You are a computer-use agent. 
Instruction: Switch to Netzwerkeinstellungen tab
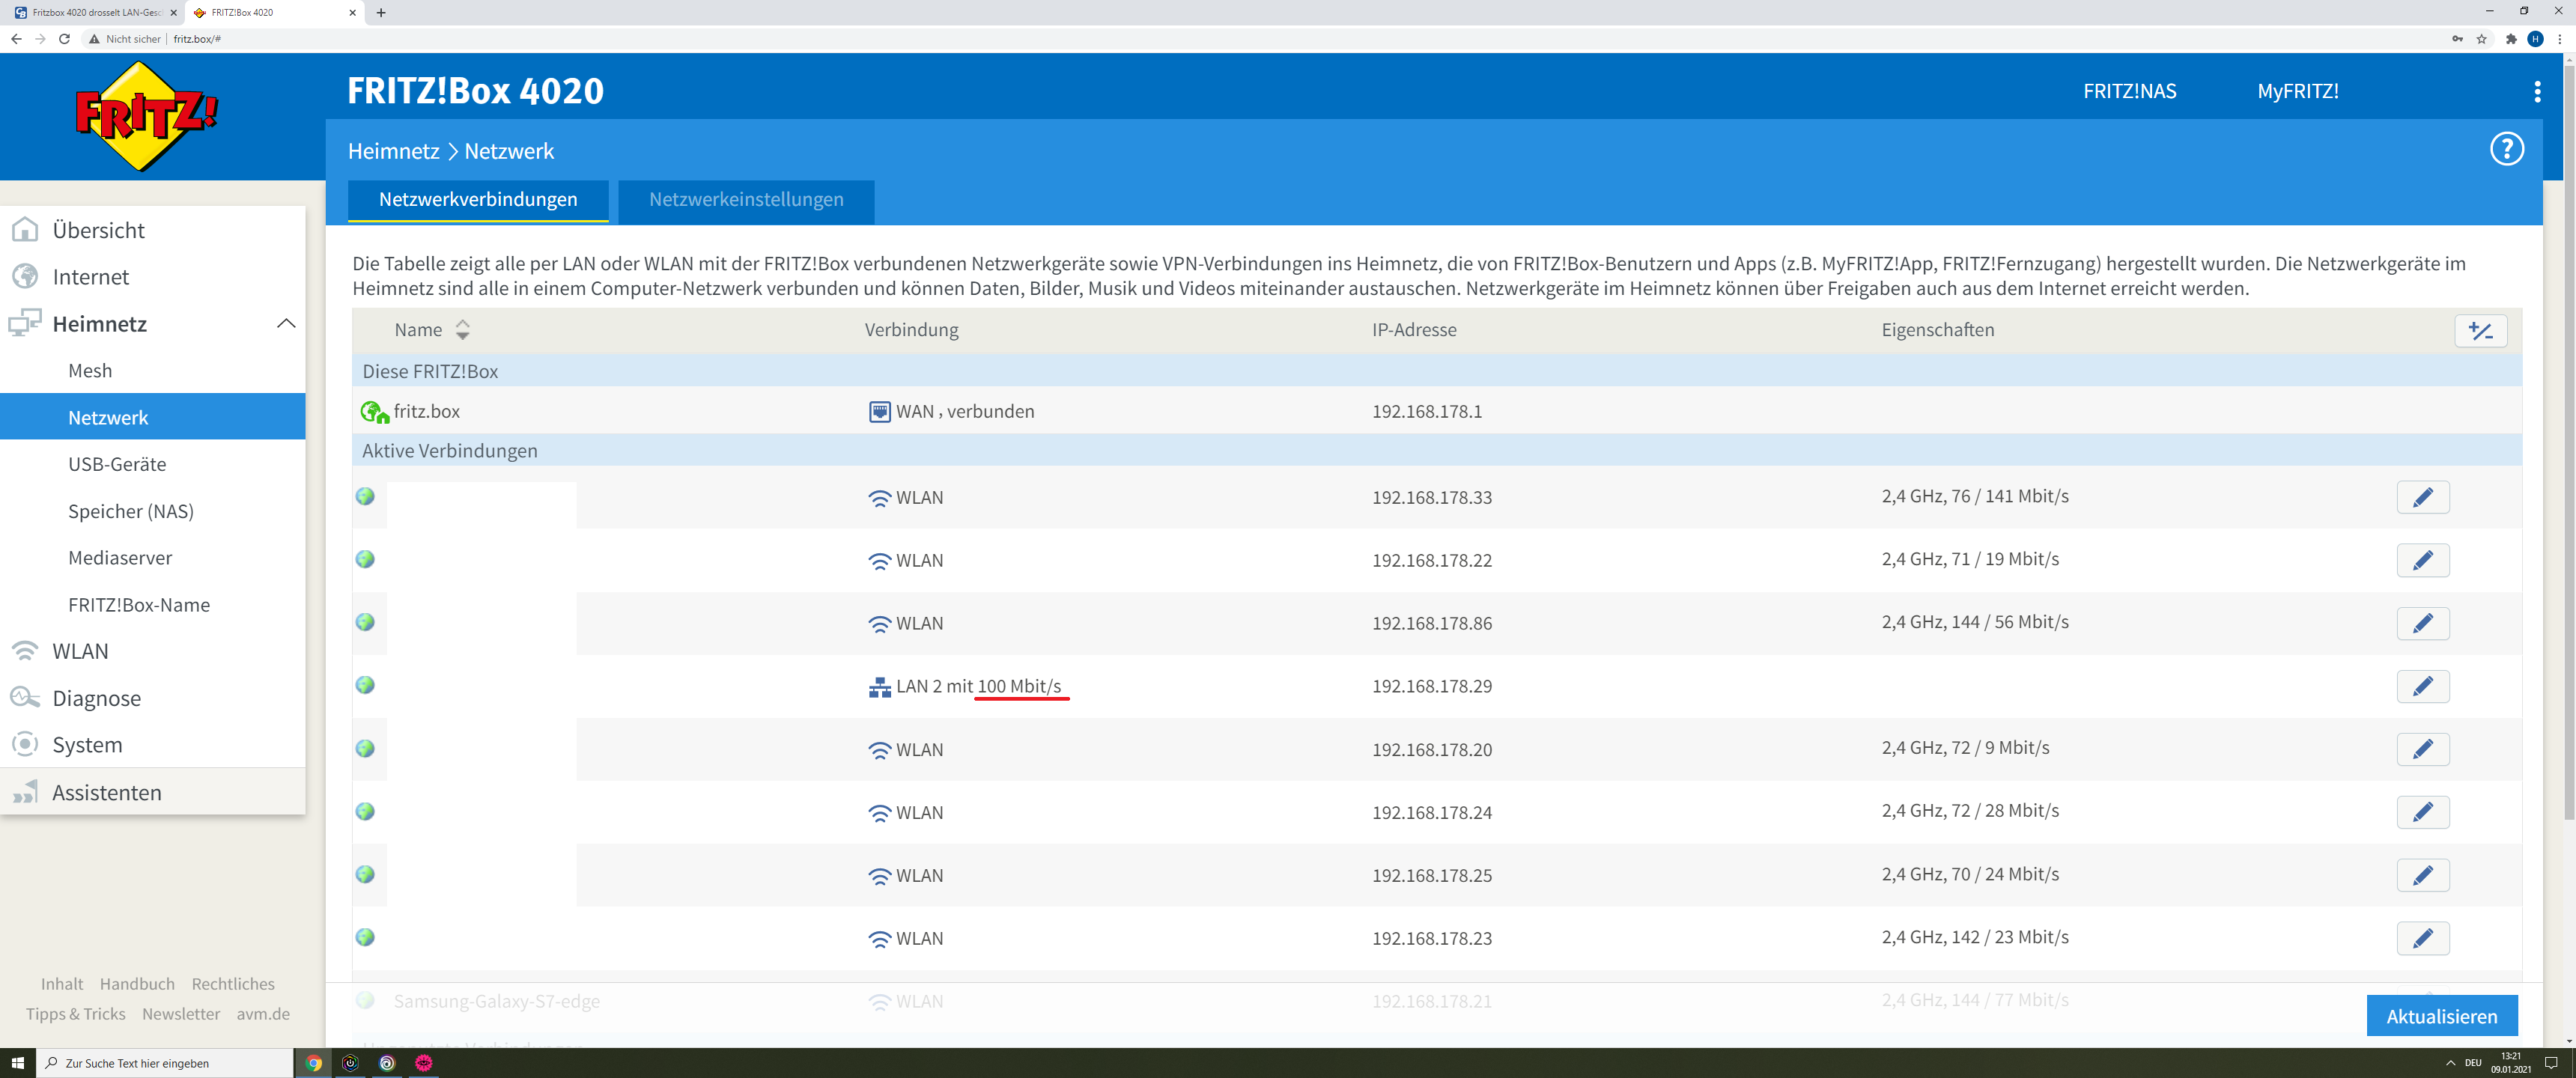point(746,200)
